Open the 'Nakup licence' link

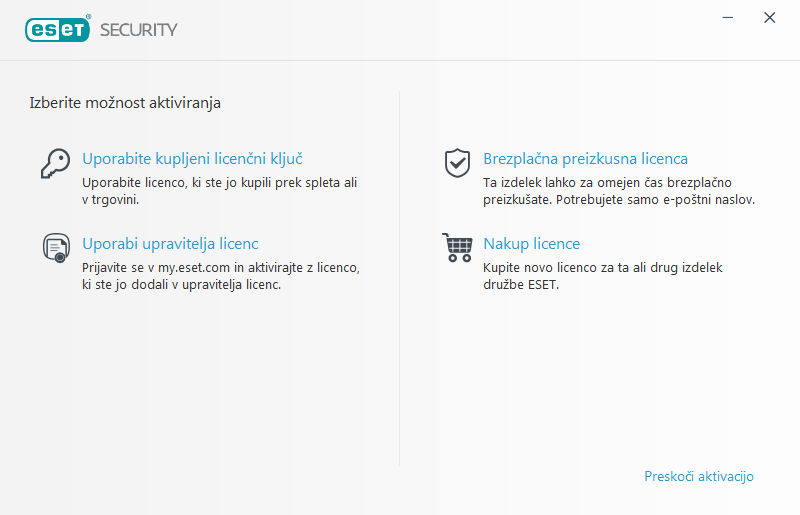[531, 244]
